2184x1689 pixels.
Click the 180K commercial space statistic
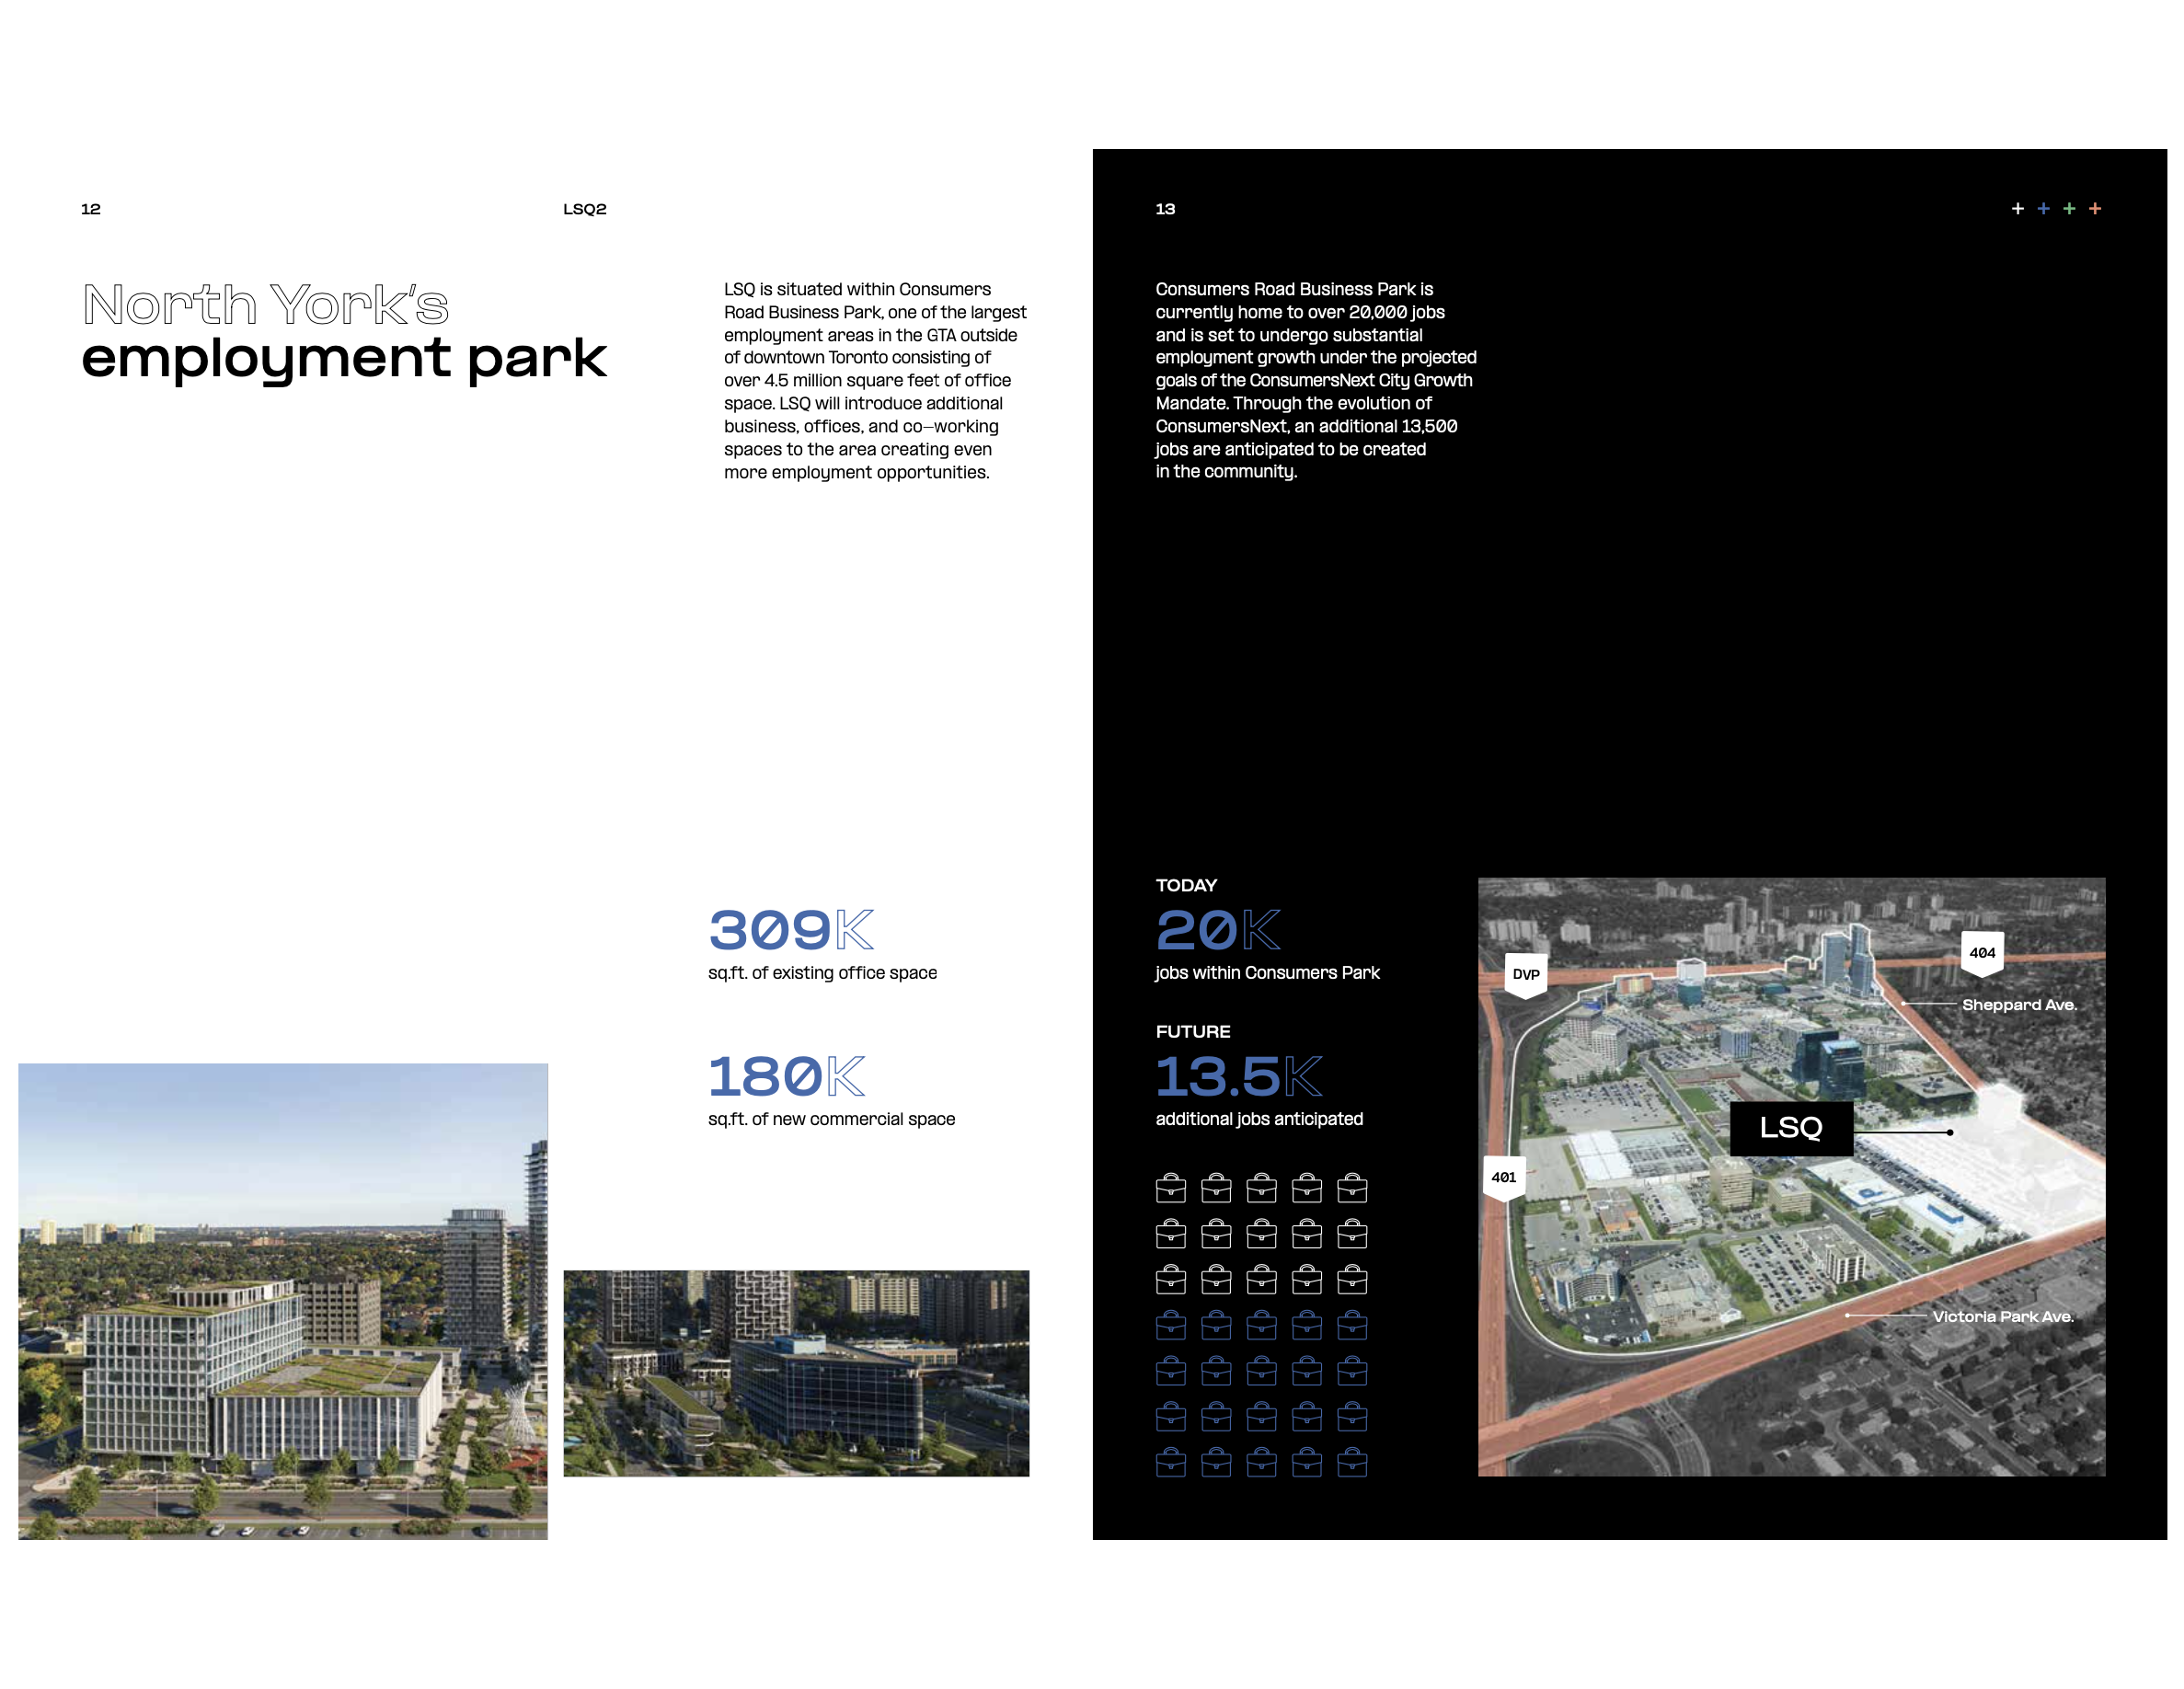click(x=787, y=1078)
